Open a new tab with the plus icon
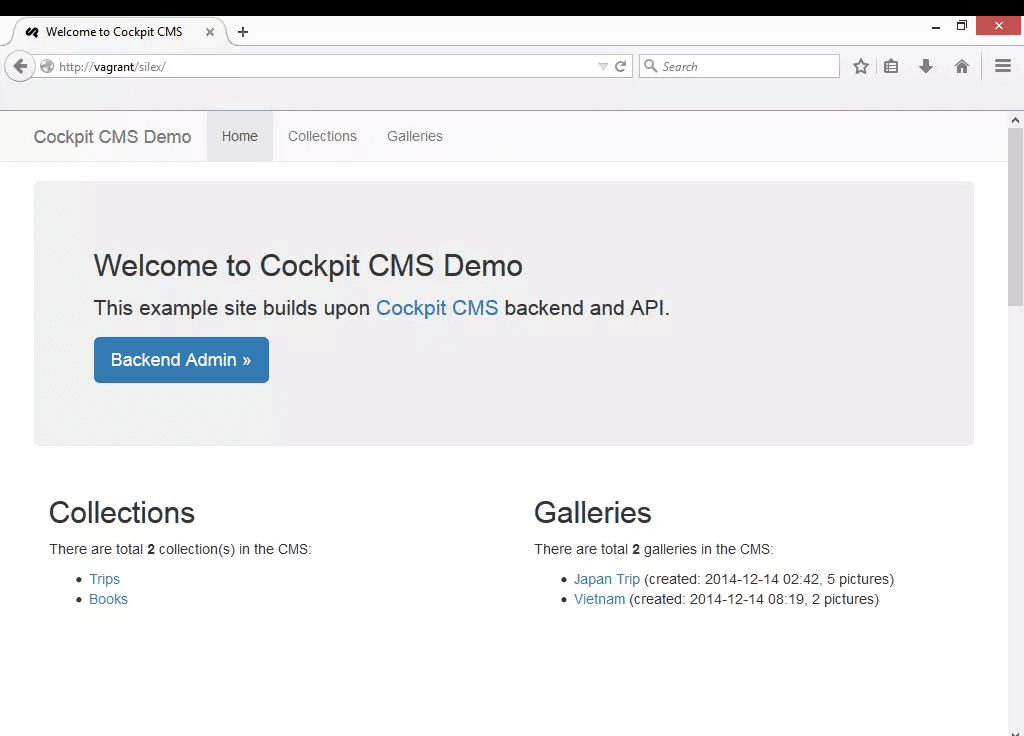The image size is (1024, 736). [x=242, y=32]
